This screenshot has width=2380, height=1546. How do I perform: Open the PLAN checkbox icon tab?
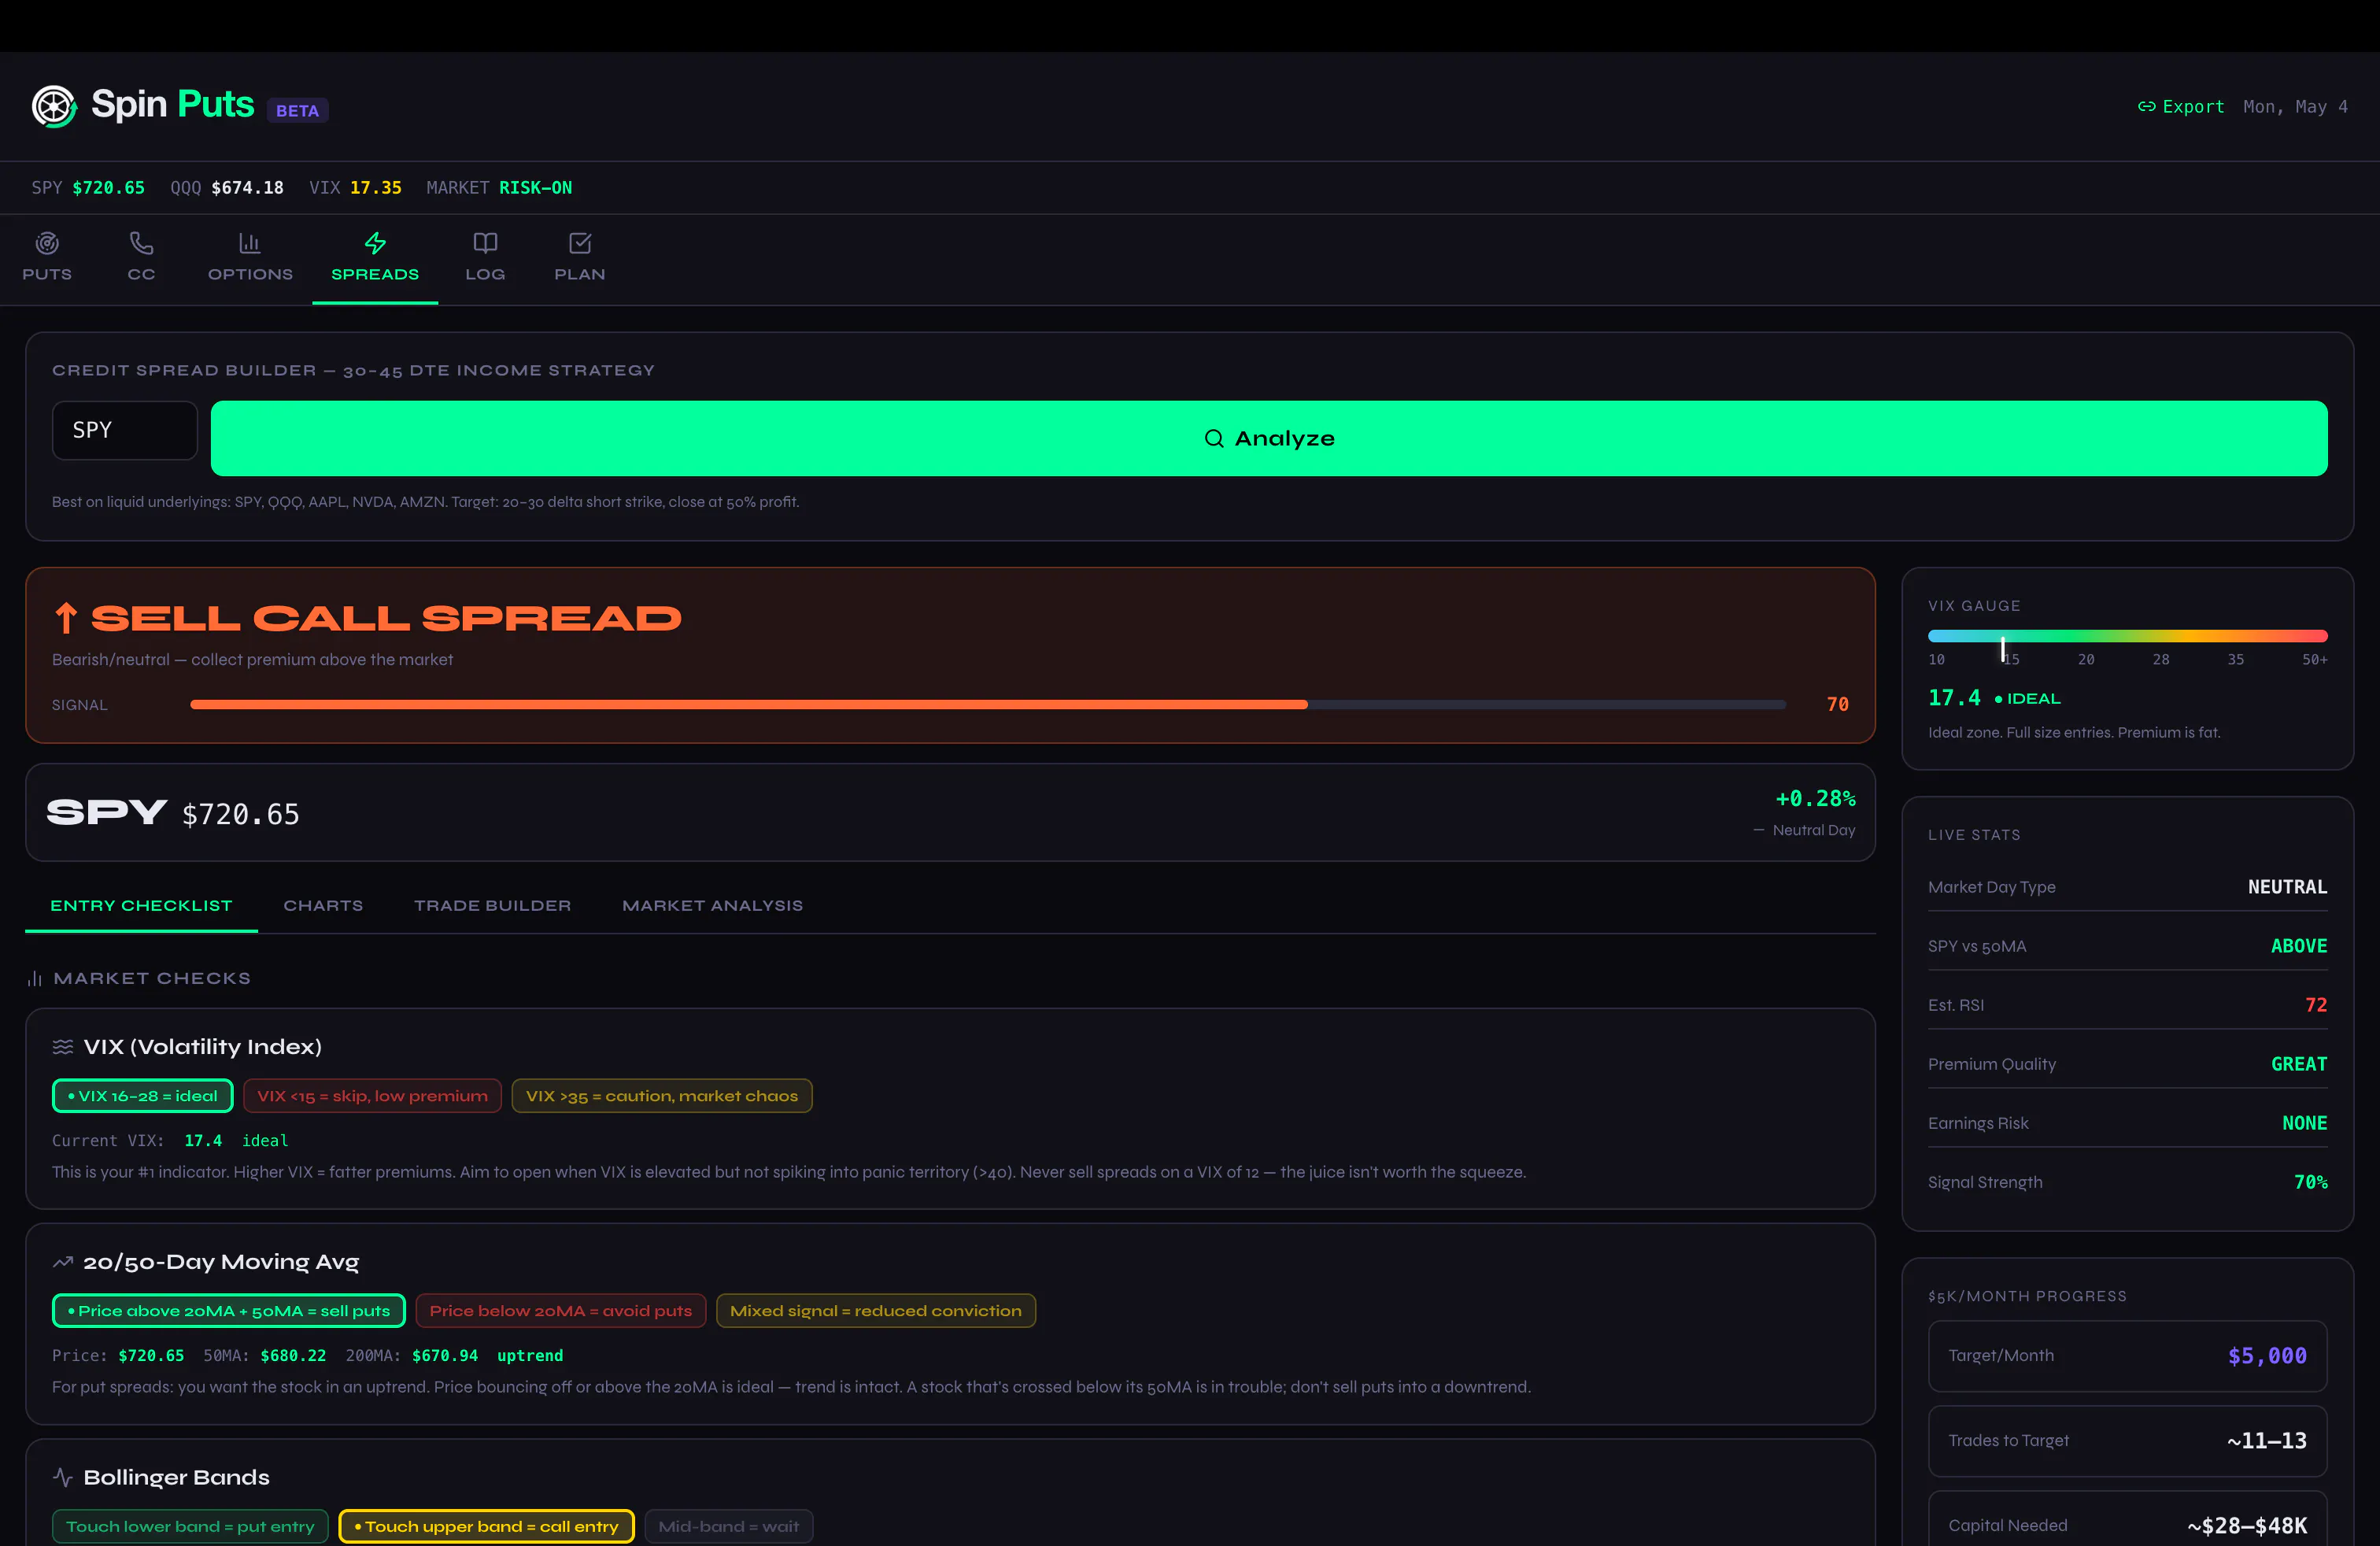pos(580,257)
